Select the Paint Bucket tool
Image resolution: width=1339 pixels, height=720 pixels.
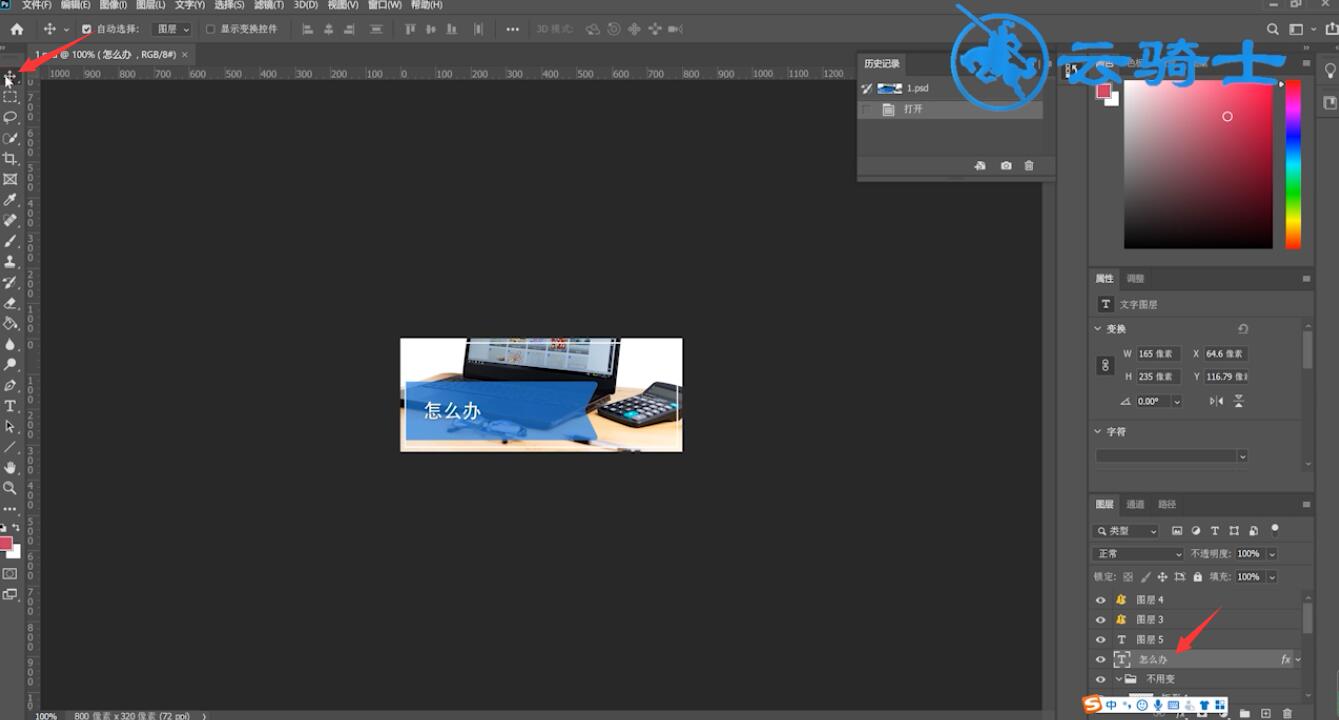(10, 323)
